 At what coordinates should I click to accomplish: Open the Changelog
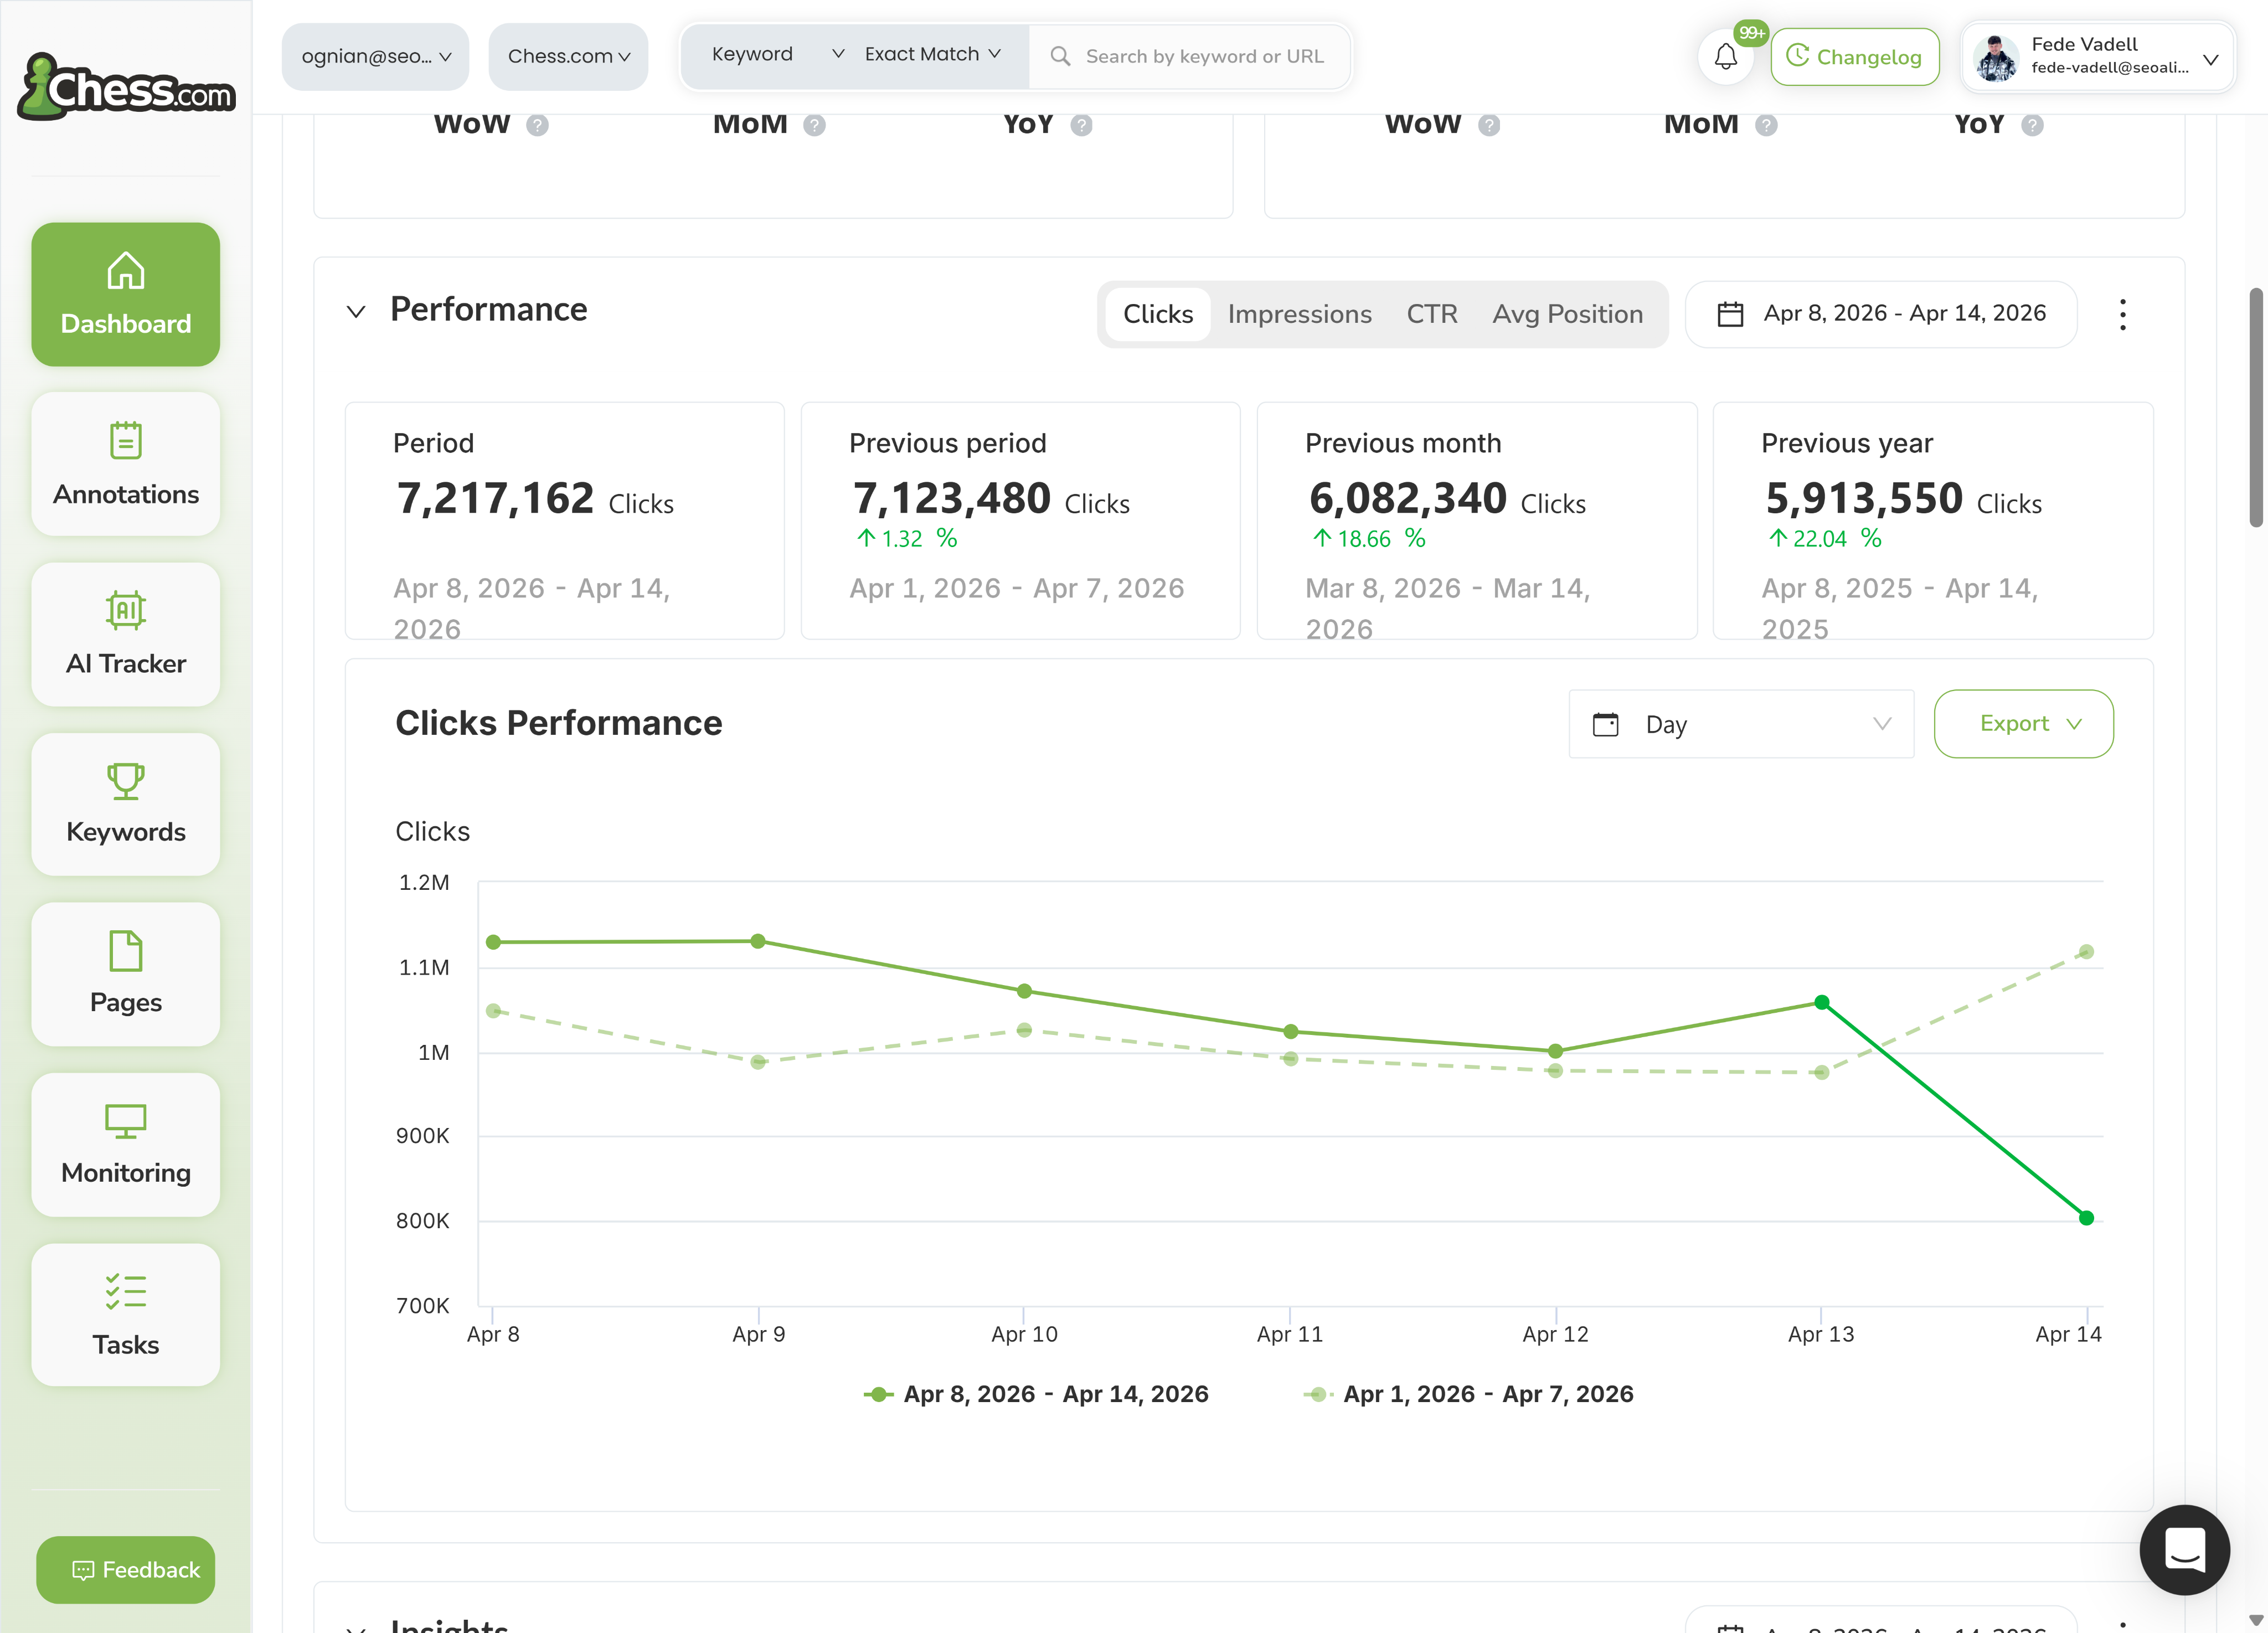(1855, 57)
